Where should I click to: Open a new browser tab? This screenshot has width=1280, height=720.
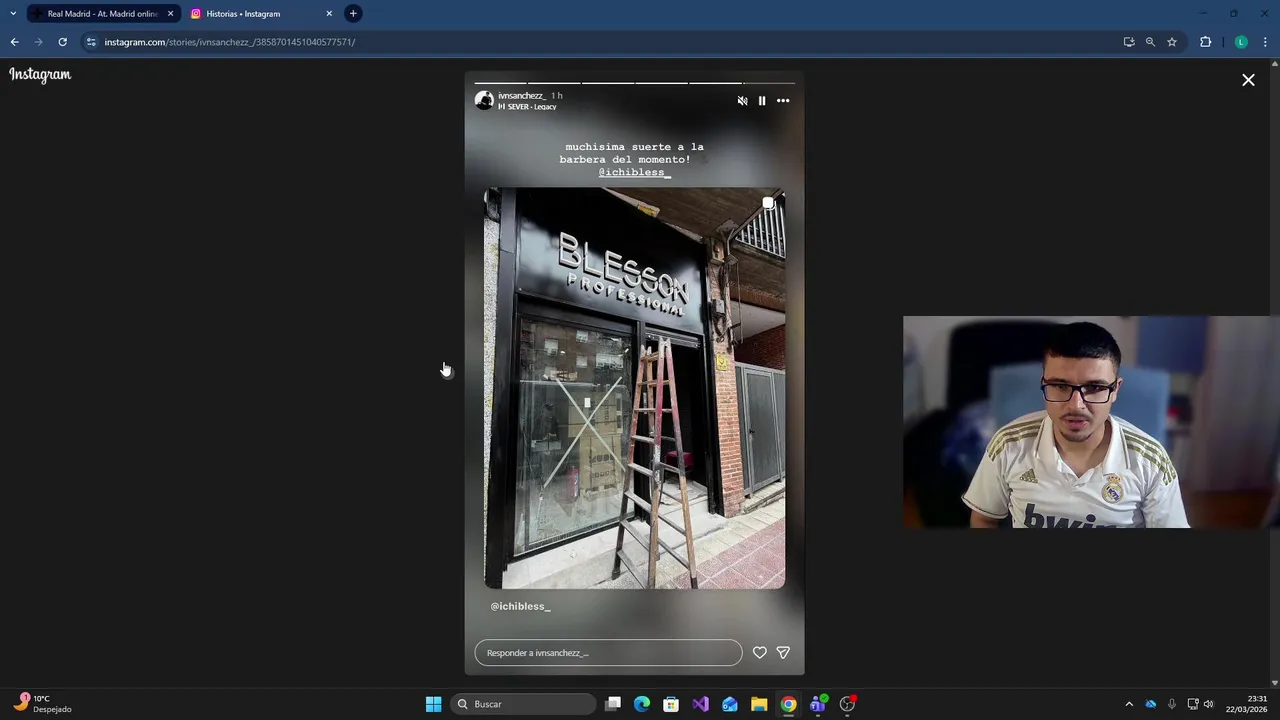(353, 14)
